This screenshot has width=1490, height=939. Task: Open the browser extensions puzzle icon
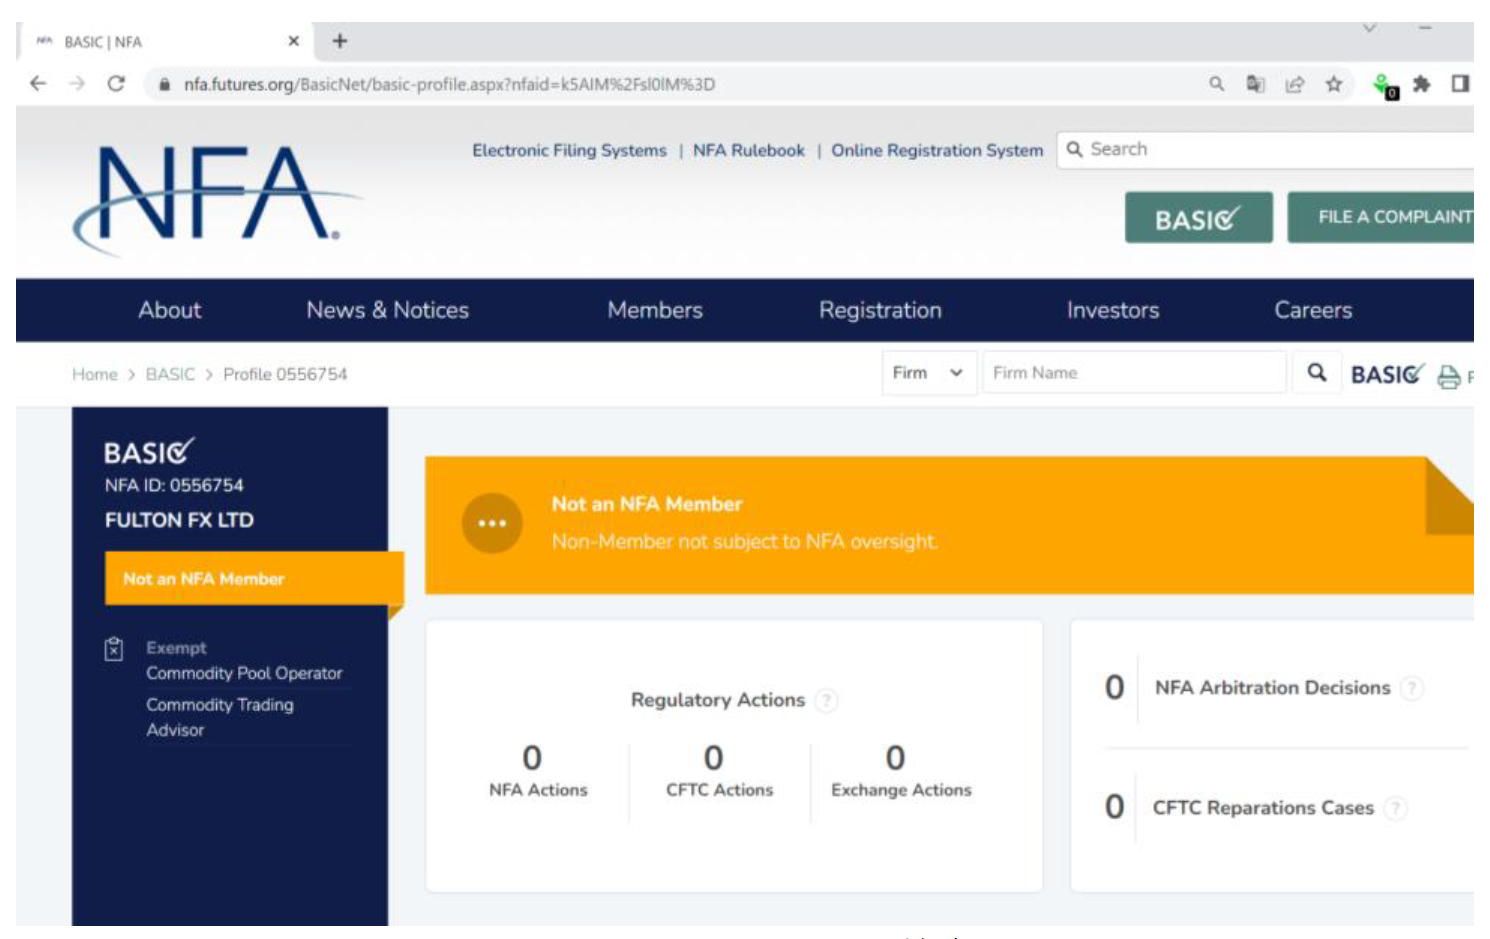pyautogui.click(x=1421, y=84)
